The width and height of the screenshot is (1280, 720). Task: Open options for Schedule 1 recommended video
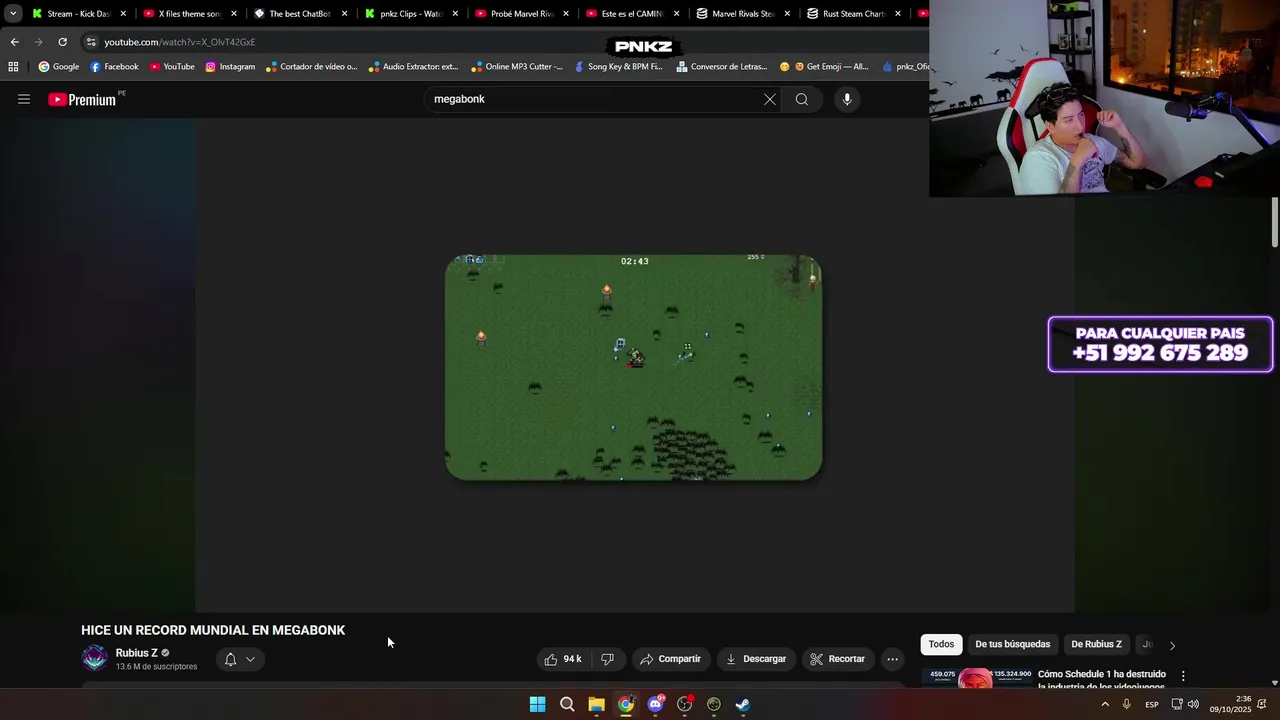(1183, 676)
